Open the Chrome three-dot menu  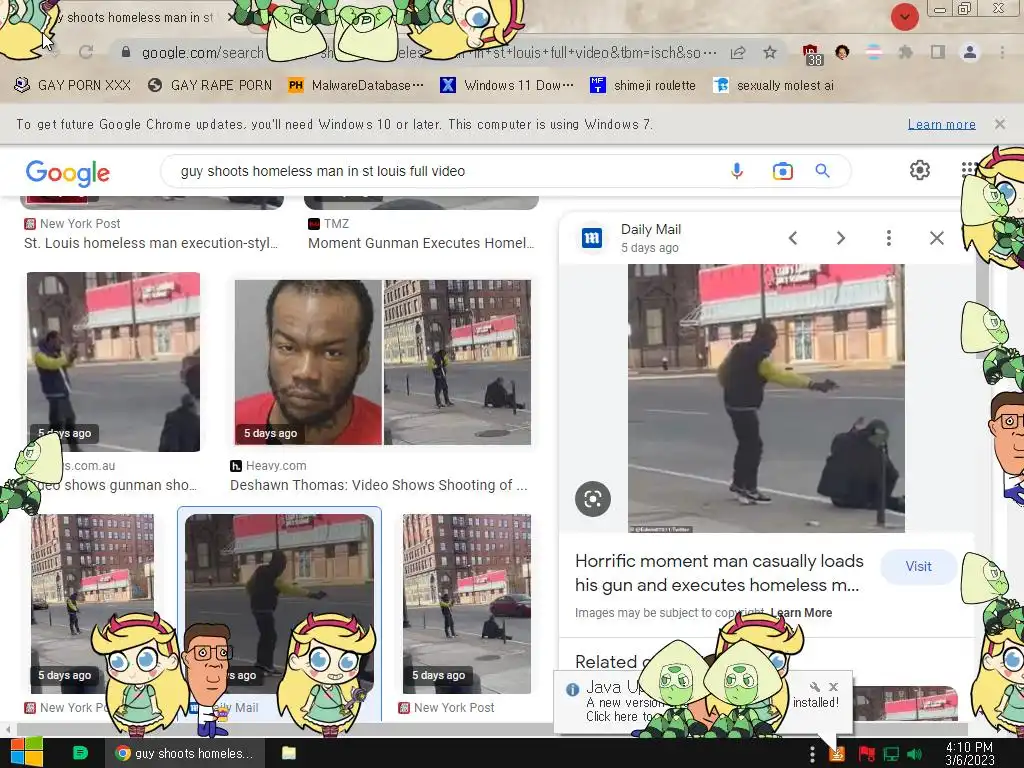point(1002,52)
